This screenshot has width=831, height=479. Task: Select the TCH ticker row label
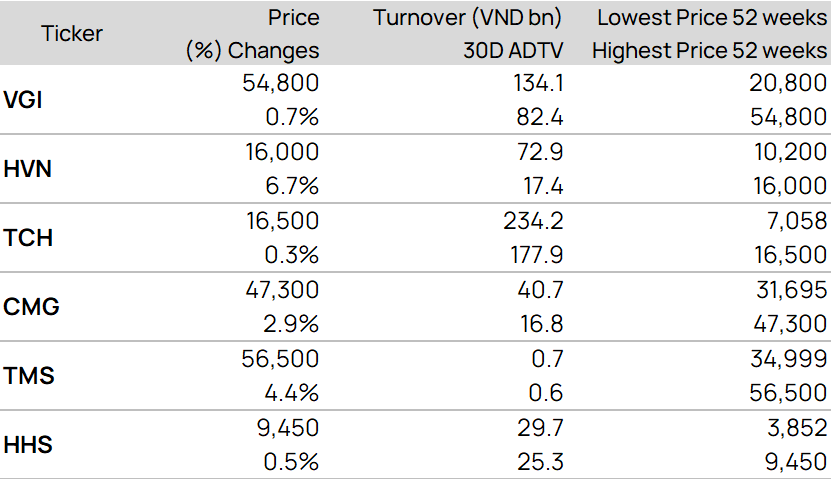pyautogui.click(x=29, y=238)
